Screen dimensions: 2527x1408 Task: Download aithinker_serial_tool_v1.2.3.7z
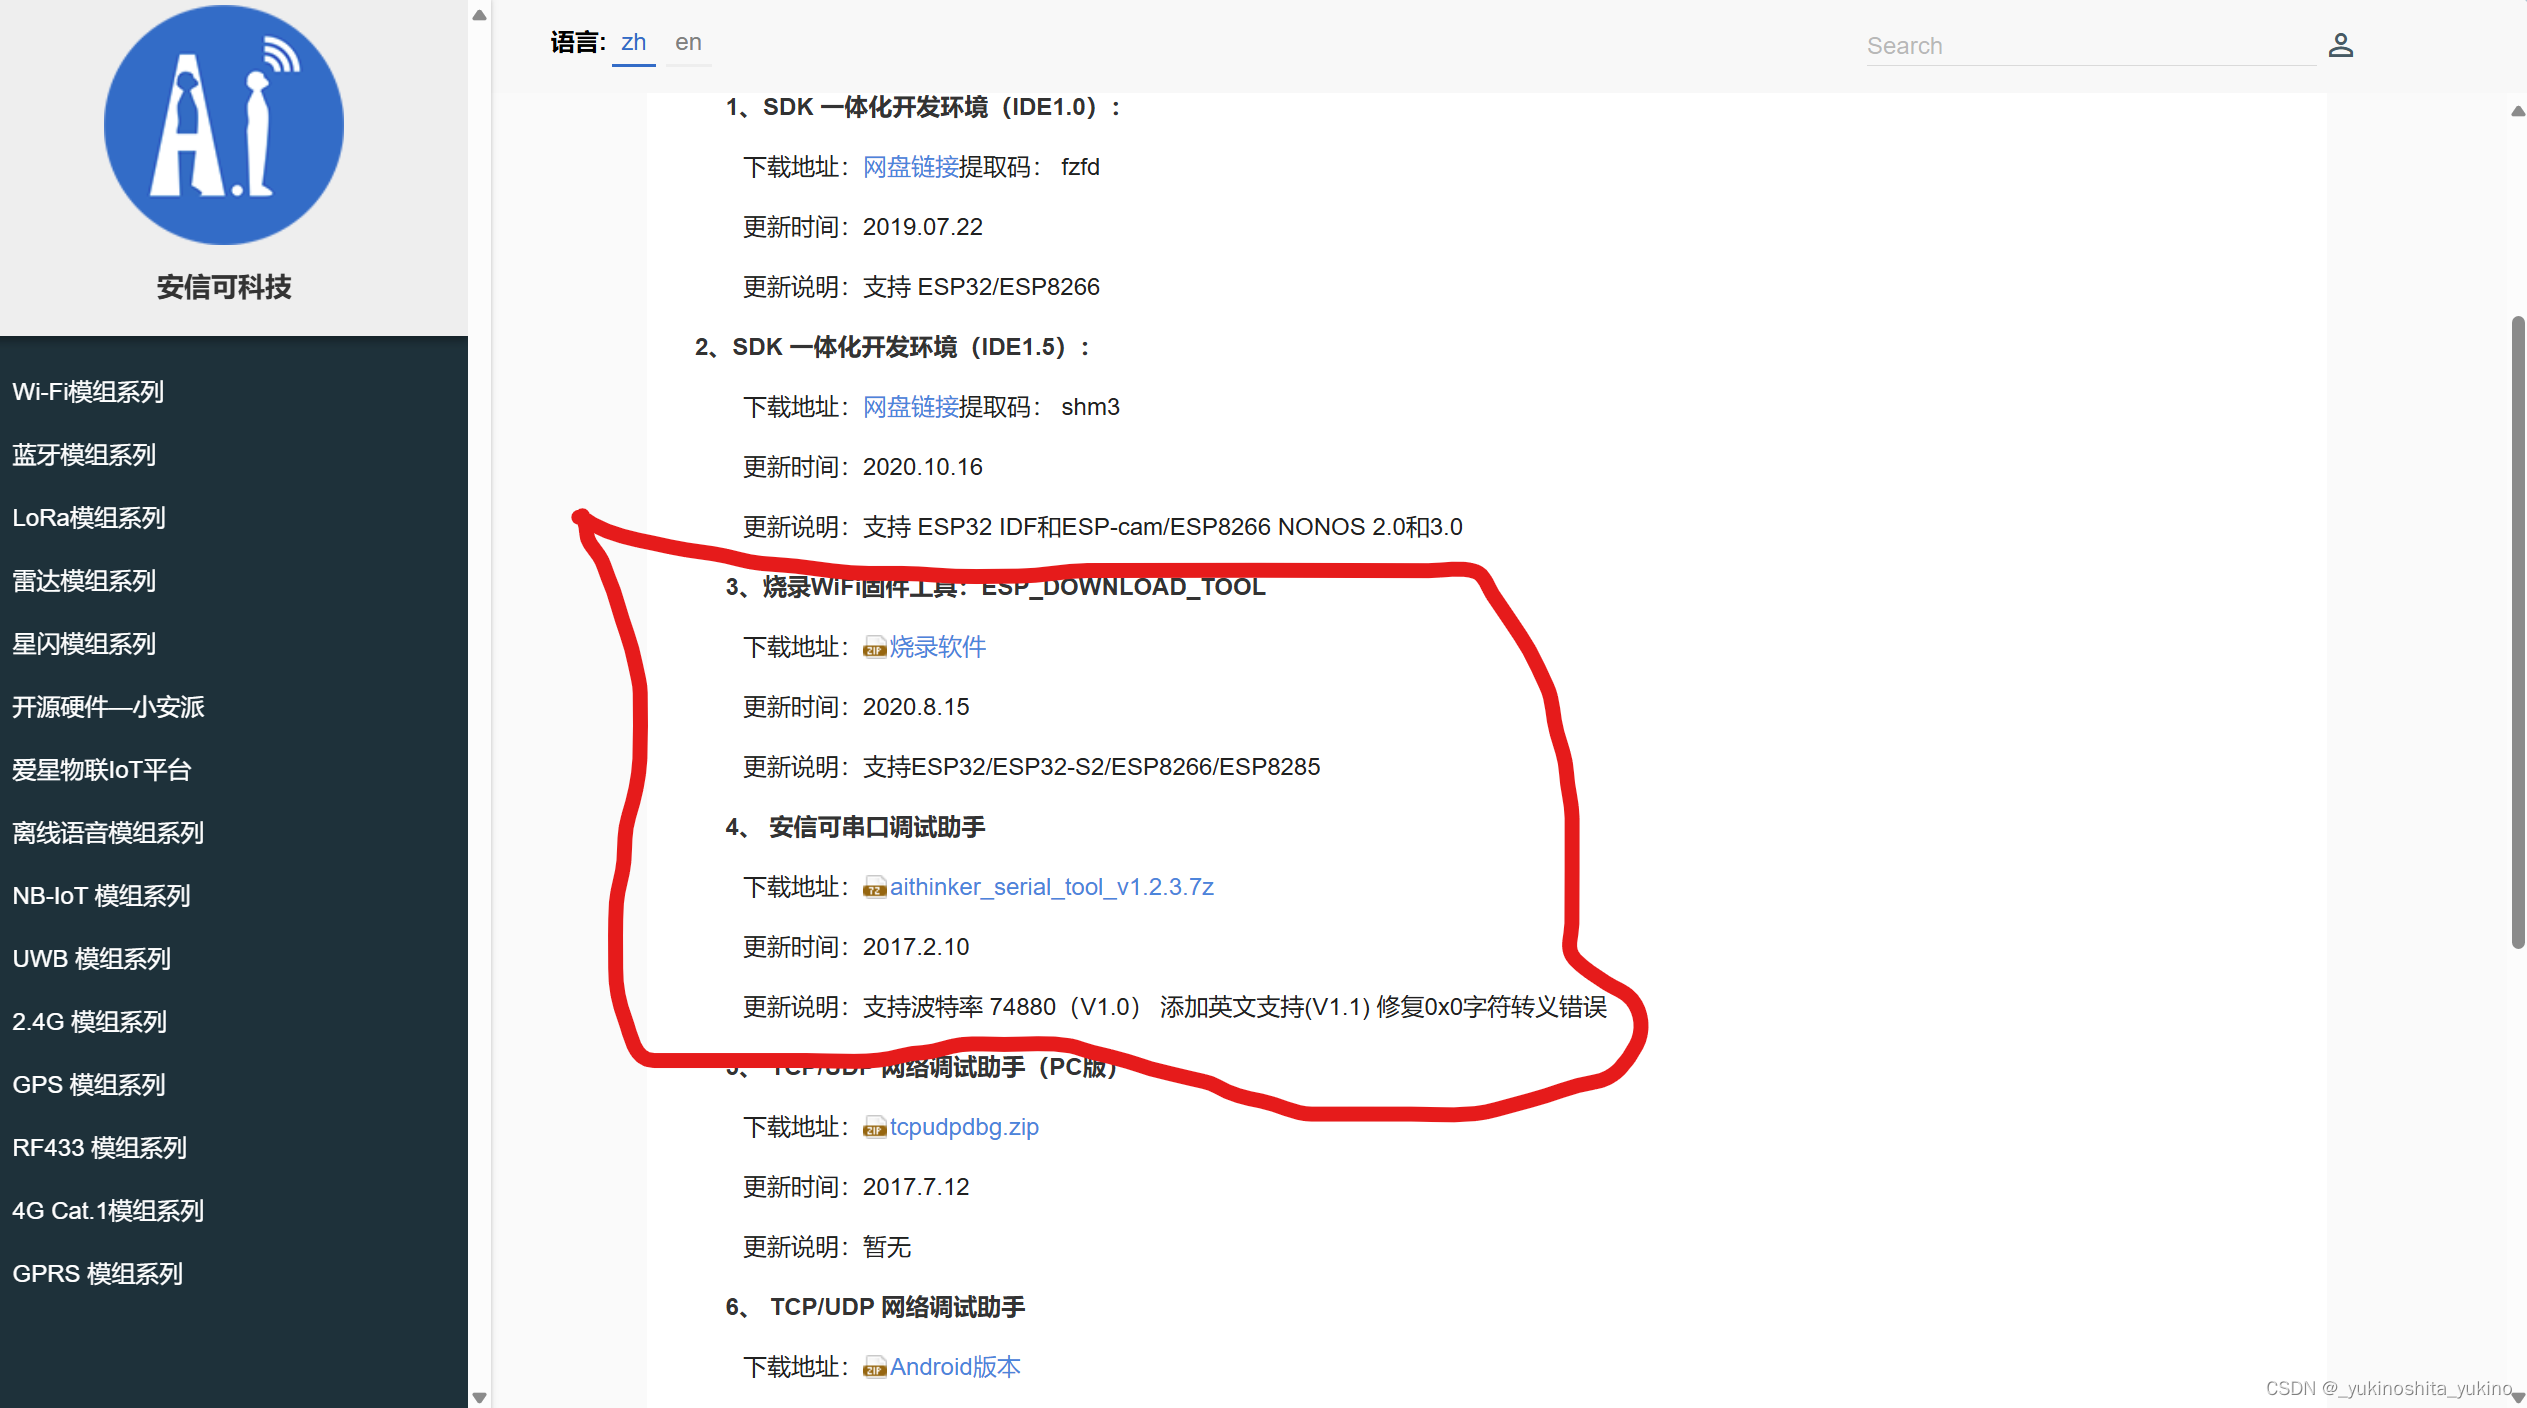pyautogui.click(x=1052, y=887)
